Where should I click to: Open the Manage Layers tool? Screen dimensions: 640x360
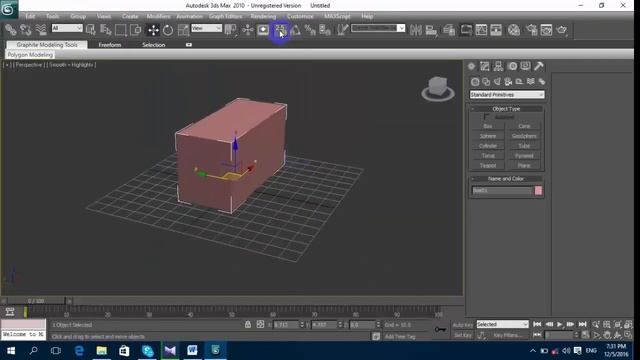pyautogui.click(x=449, y=30)
